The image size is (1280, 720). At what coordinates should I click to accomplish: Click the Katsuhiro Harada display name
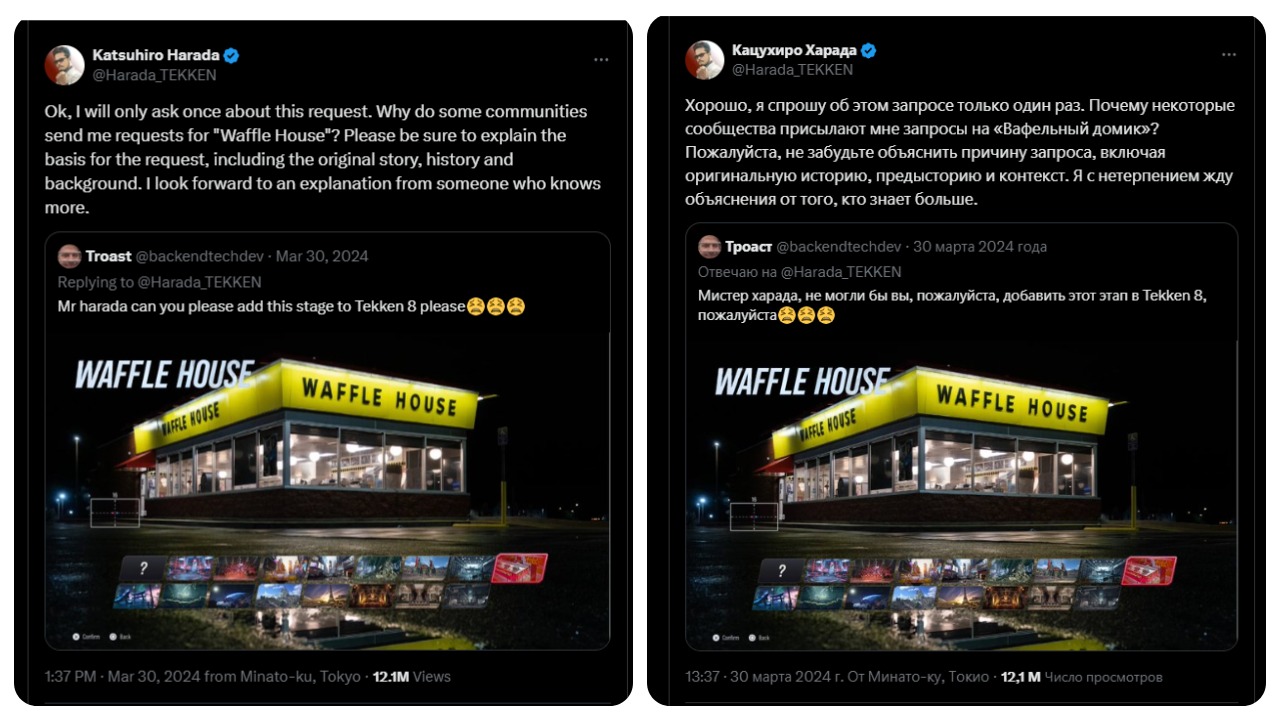(x=156, y=55)
